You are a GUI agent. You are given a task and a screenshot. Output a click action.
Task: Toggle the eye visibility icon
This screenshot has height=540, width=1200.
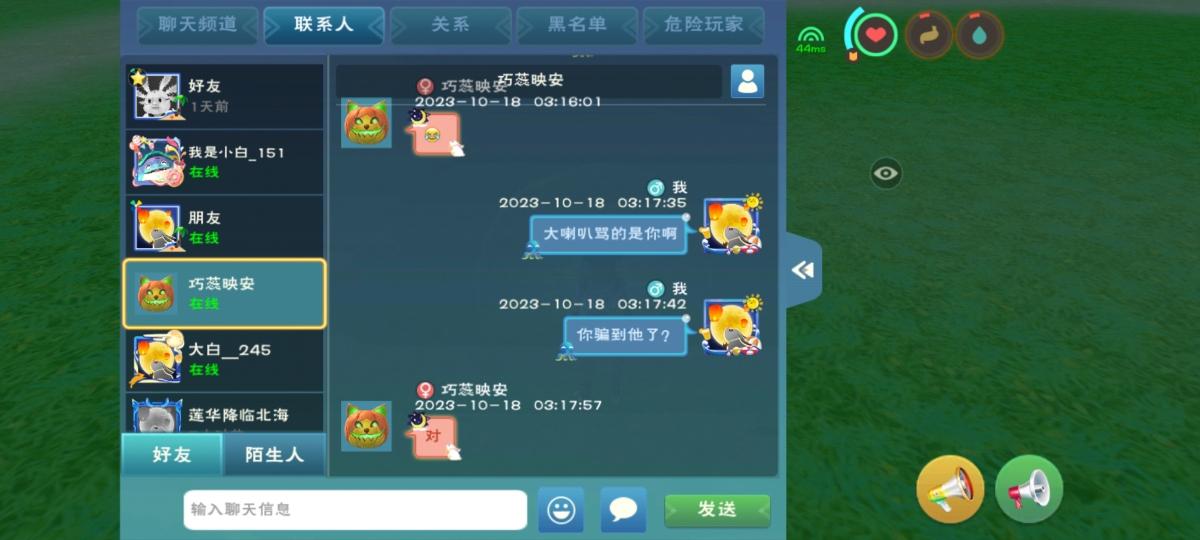[886, 174]
